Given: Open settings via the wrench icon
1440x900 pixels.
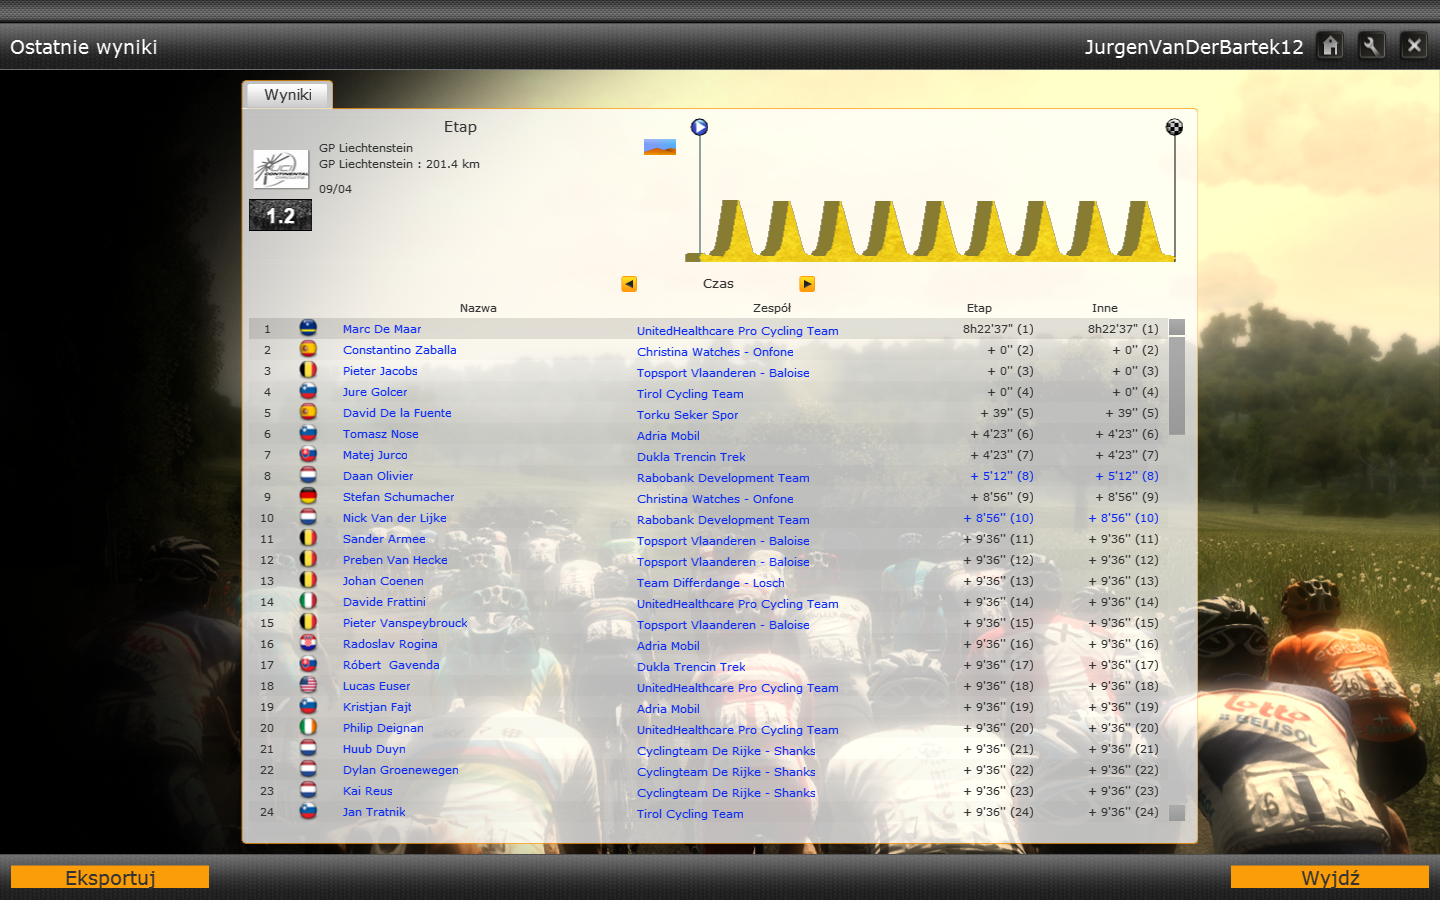Looking at the screenshot, I should tap(1372, 46).
